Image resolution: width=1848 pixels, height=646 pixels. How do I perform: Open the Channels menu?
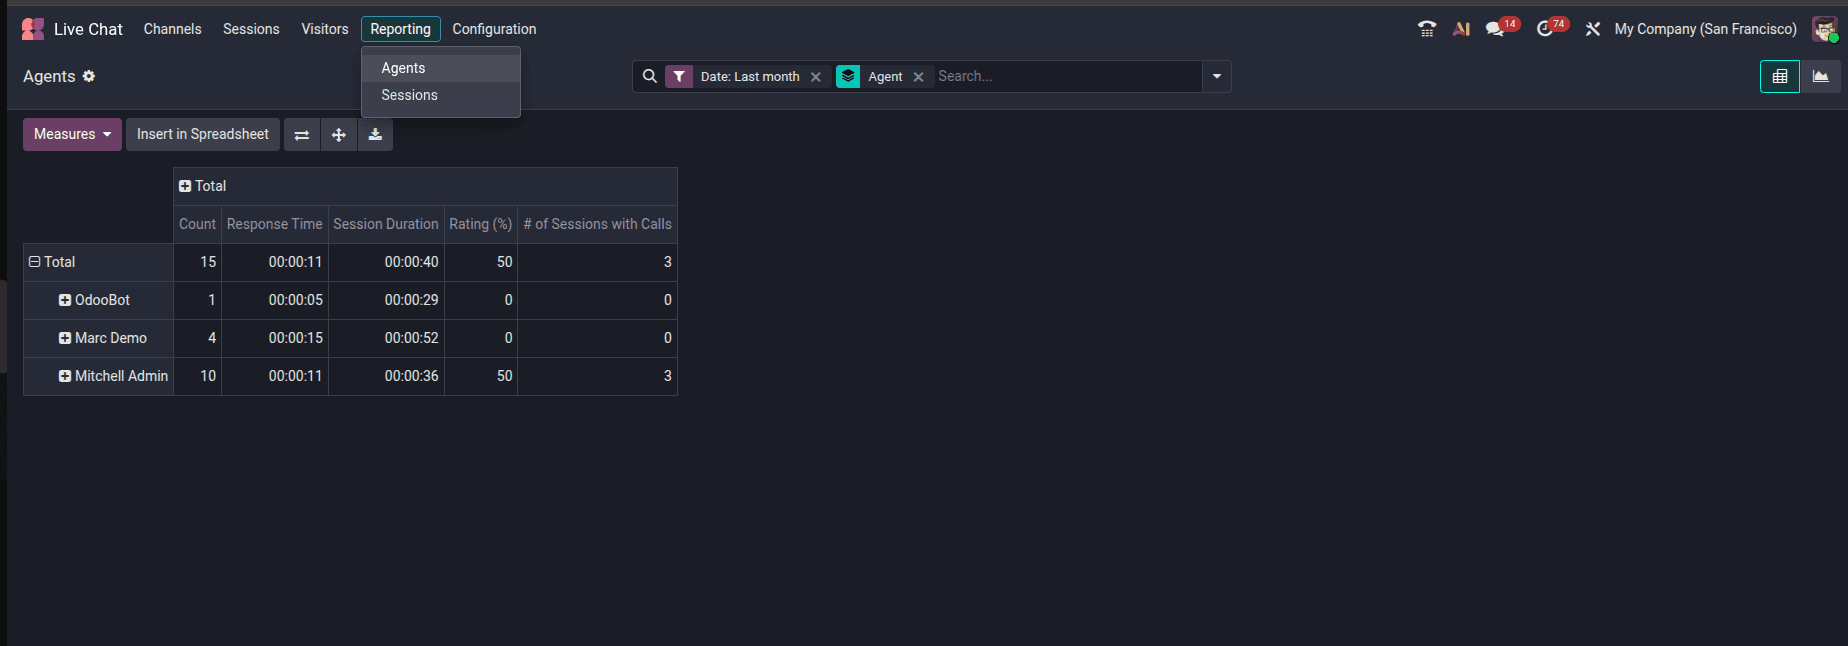coord(172,29)
